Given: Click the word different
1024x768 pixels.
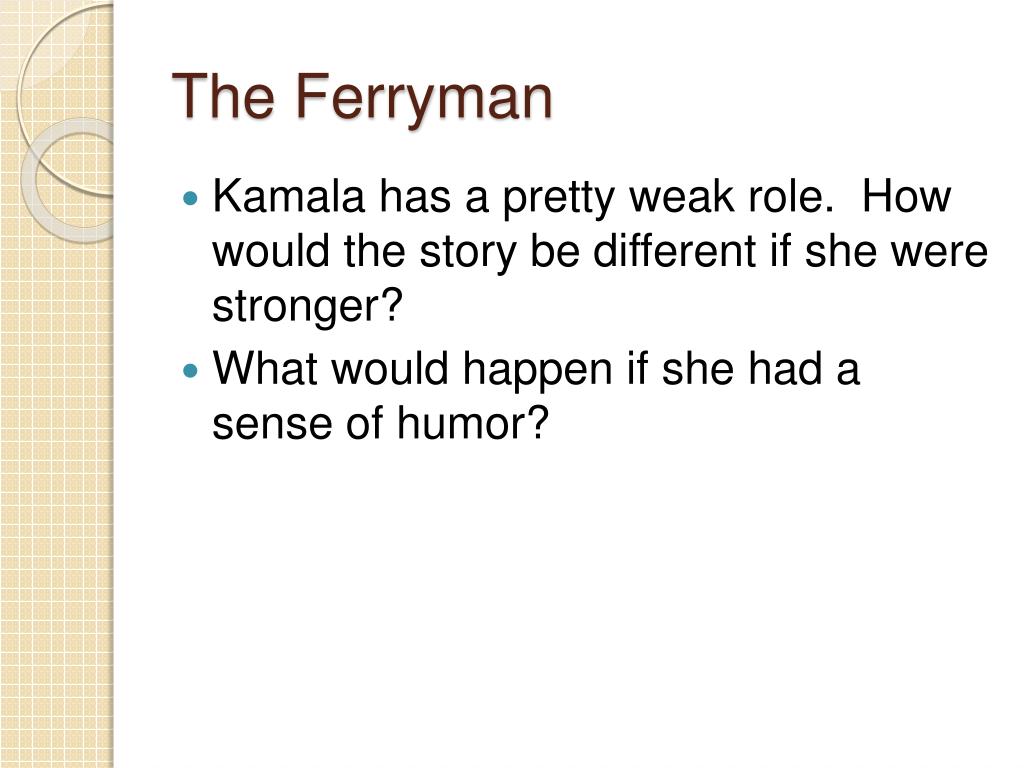Looking at the screenshot, I should (673, 251).
